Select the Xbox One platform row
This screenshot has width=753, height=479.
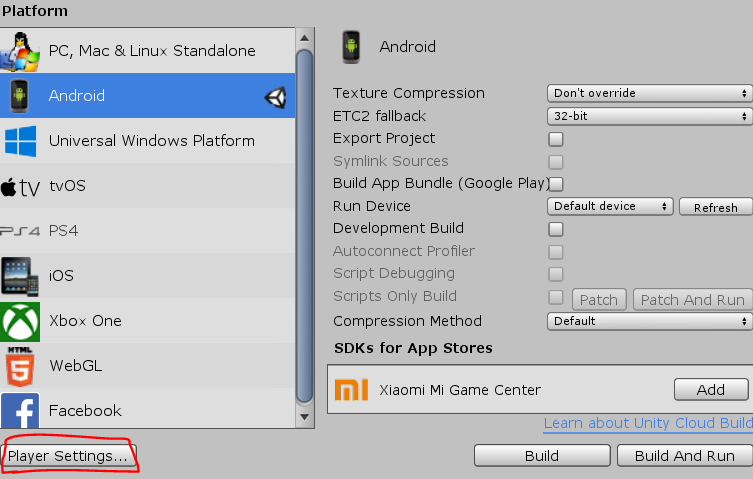147,320
